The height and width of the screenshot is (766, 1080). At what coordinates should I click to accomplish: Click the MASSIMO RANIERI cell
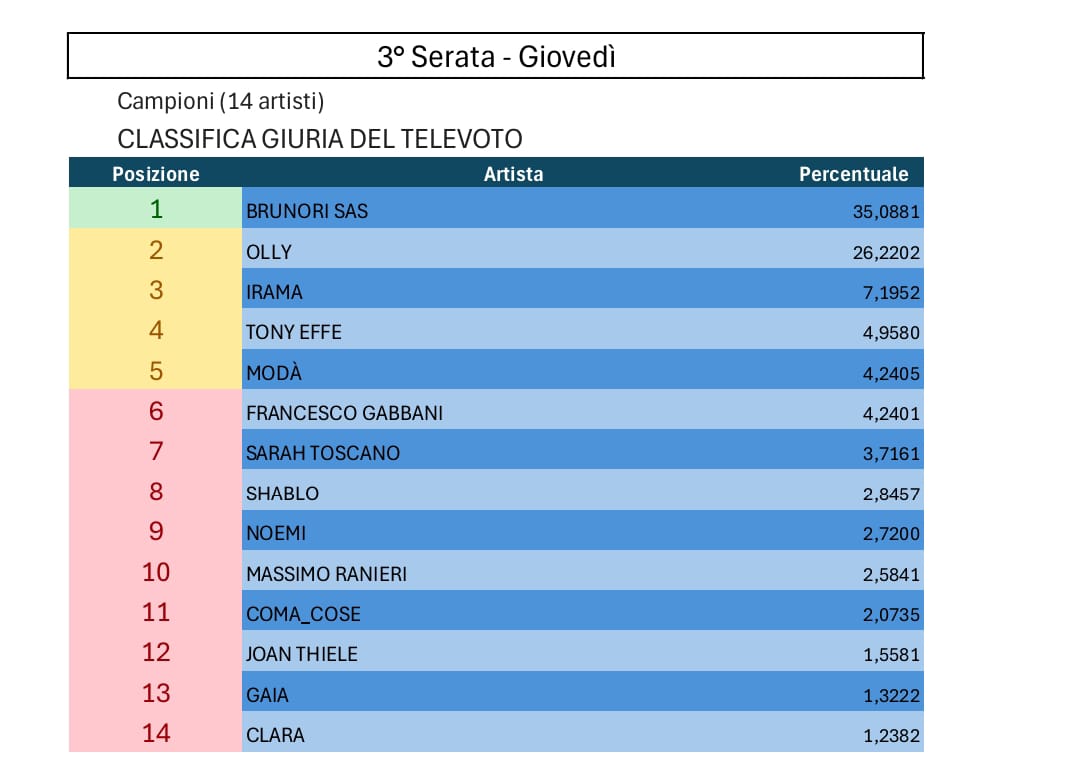[x=326, y=574]
